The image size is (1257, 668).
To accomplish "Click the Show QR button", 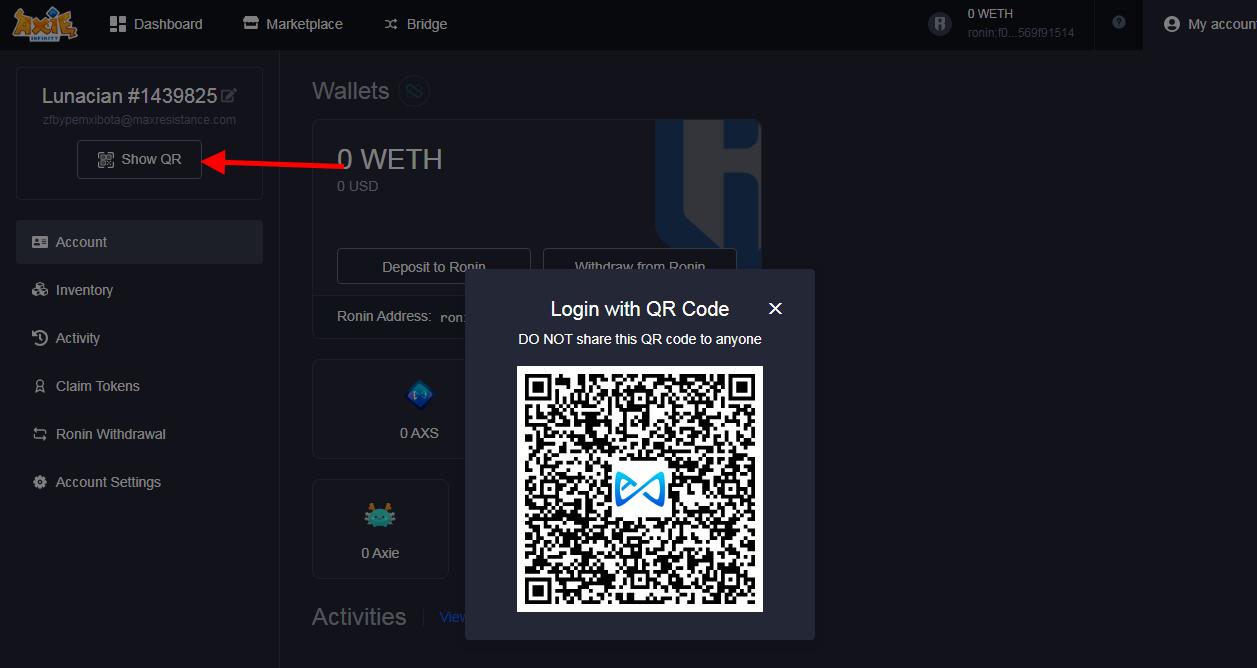I will [x=139, y=159].
